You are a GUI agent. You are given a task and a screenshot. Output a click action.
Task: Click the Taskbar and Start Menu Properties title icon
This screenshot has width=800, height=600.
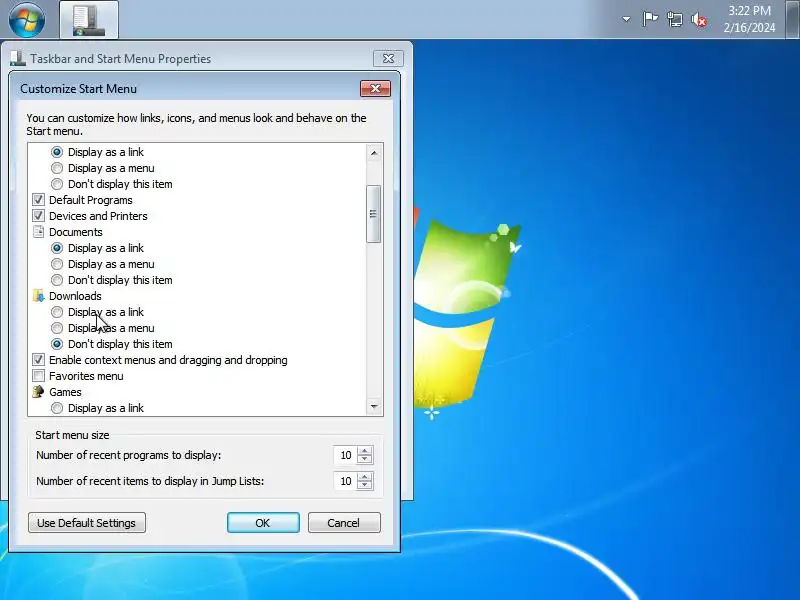coord(18,59)
